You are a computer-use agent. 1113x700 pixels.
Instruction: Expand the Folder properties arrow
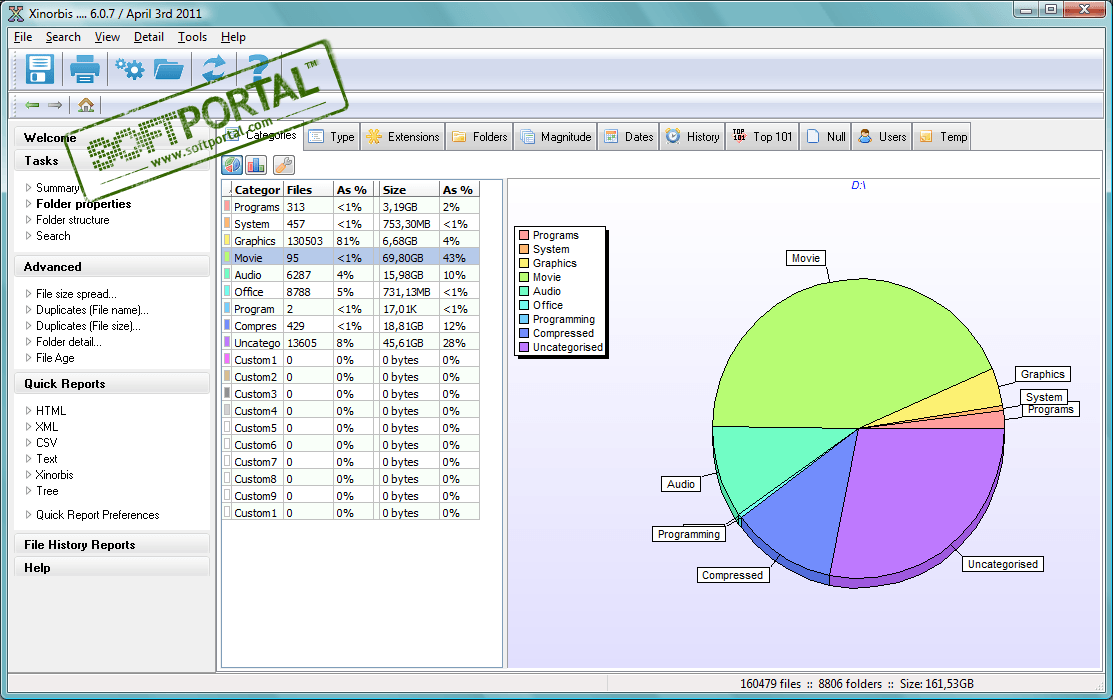(x=28, y=204)
